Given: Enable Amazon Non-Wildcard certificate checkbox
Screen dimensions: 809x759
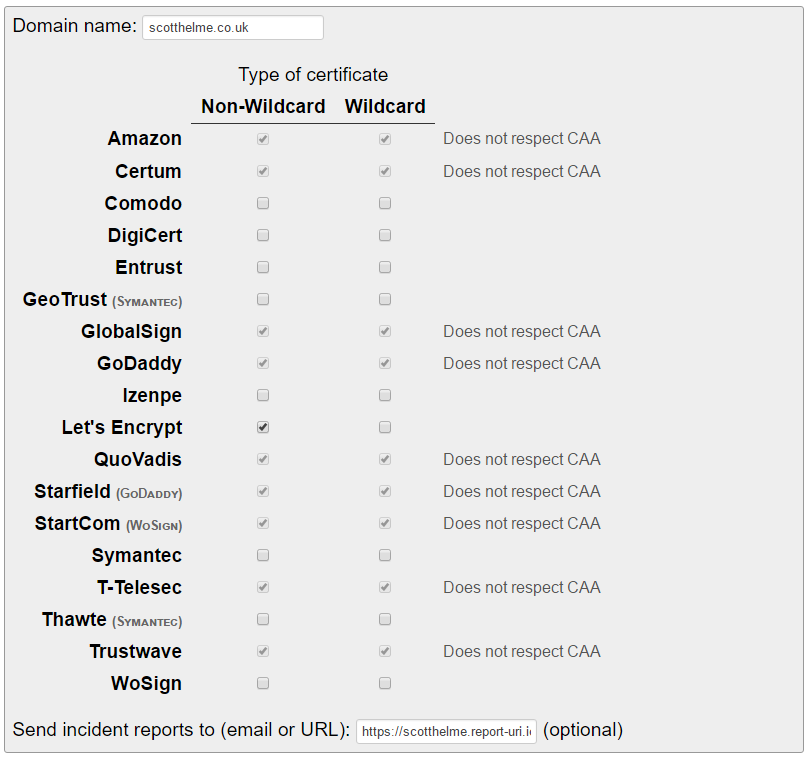Looking at the screenshot, I should (x=263, y=139).
